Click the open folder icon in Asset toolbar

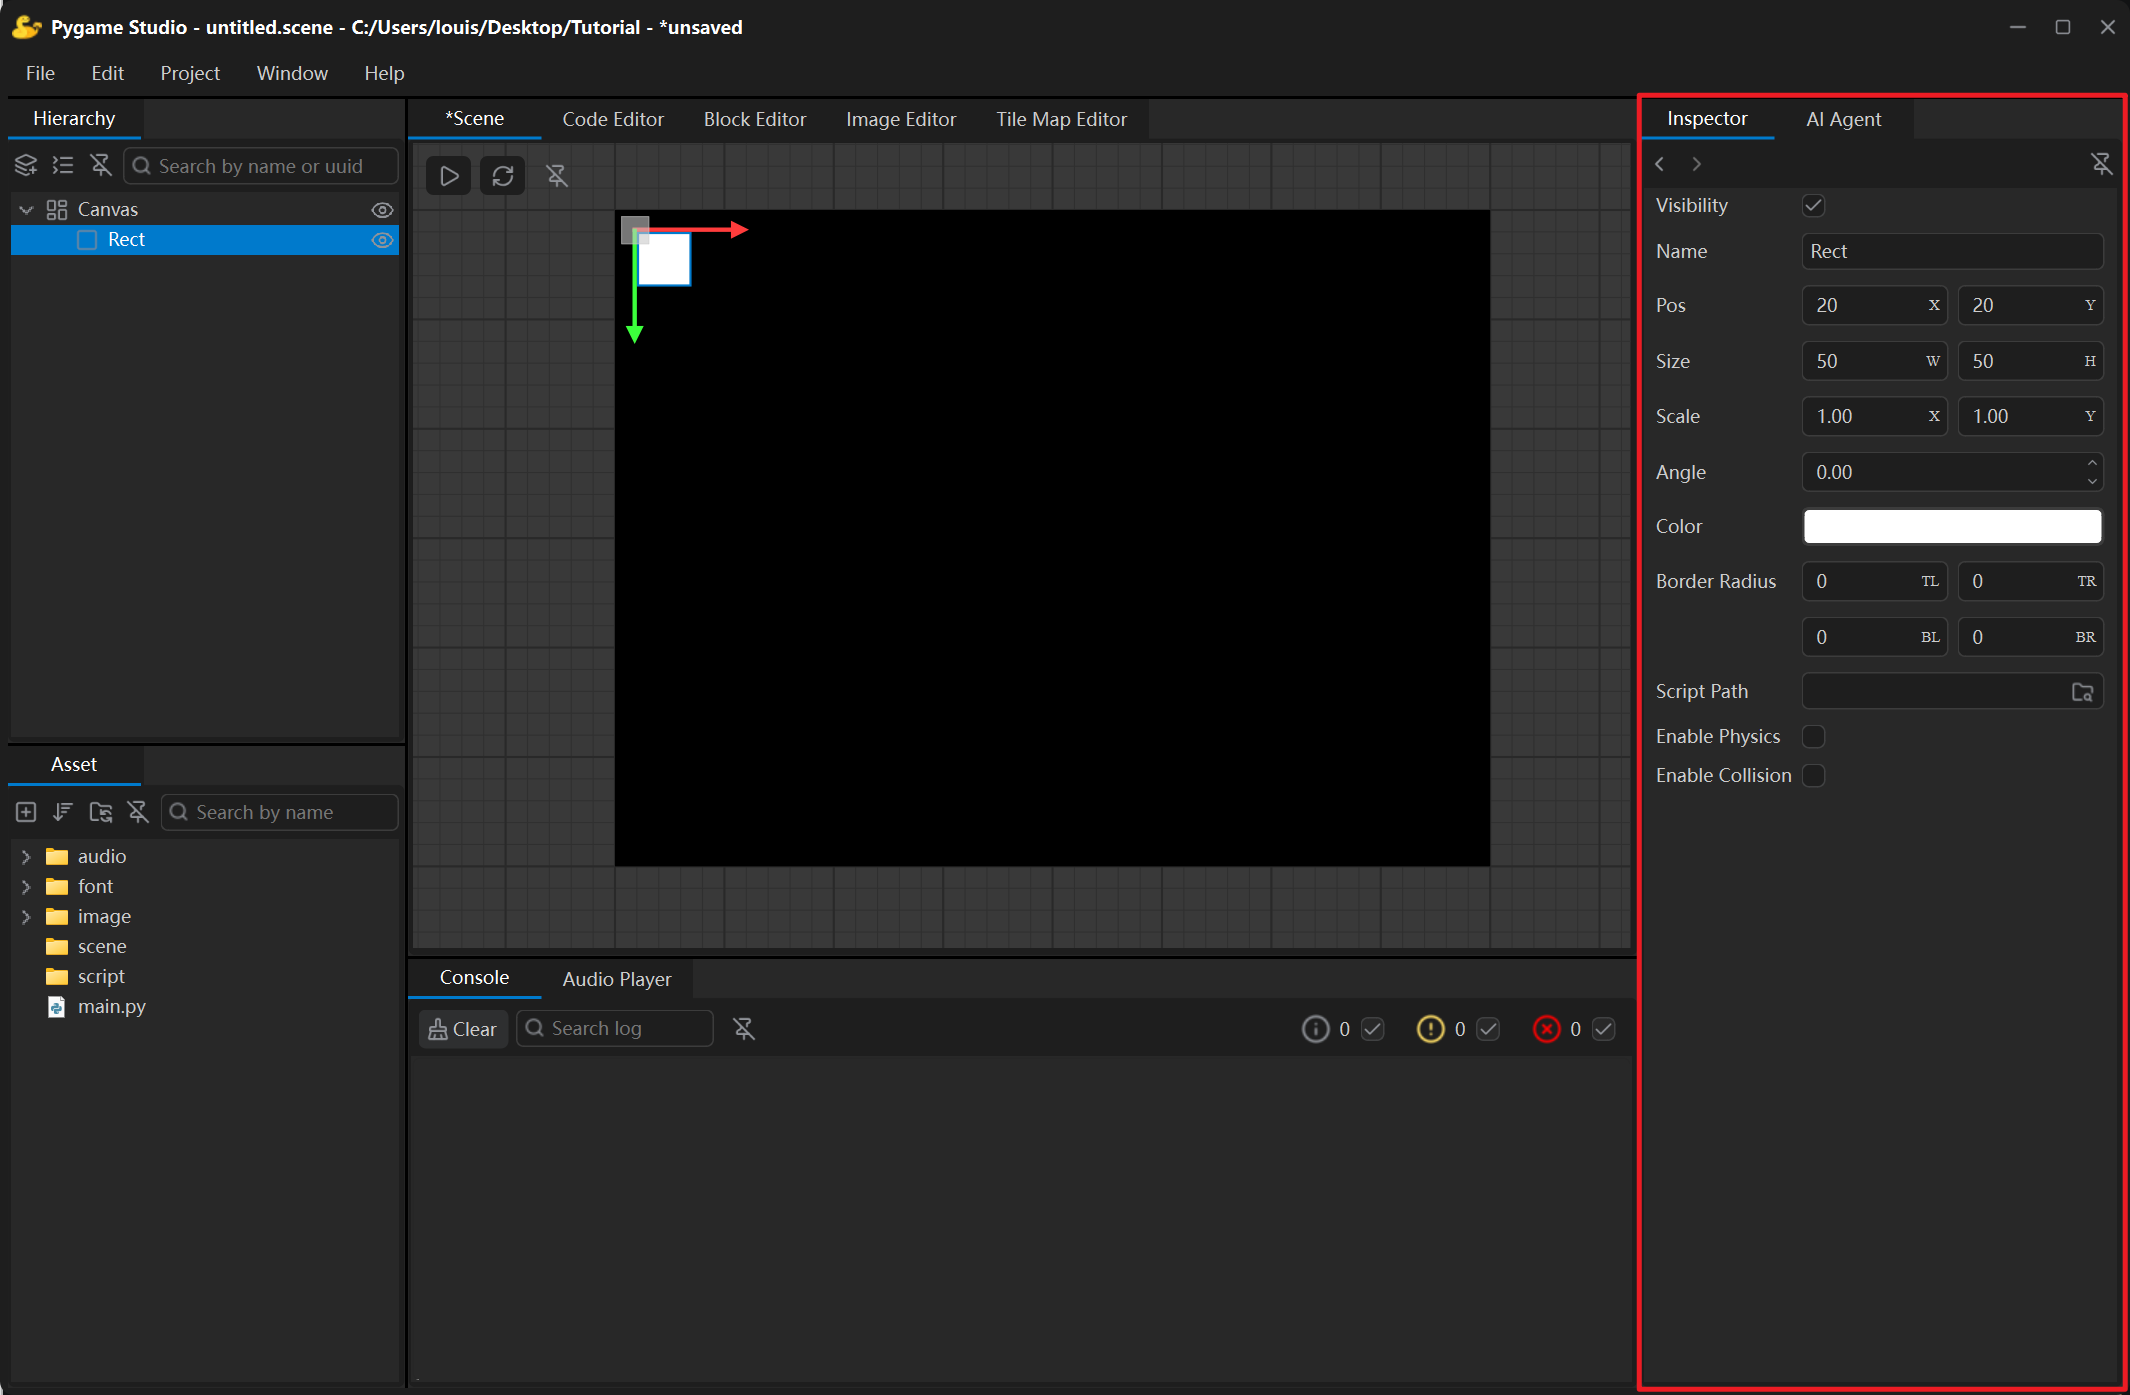[101, 812]
